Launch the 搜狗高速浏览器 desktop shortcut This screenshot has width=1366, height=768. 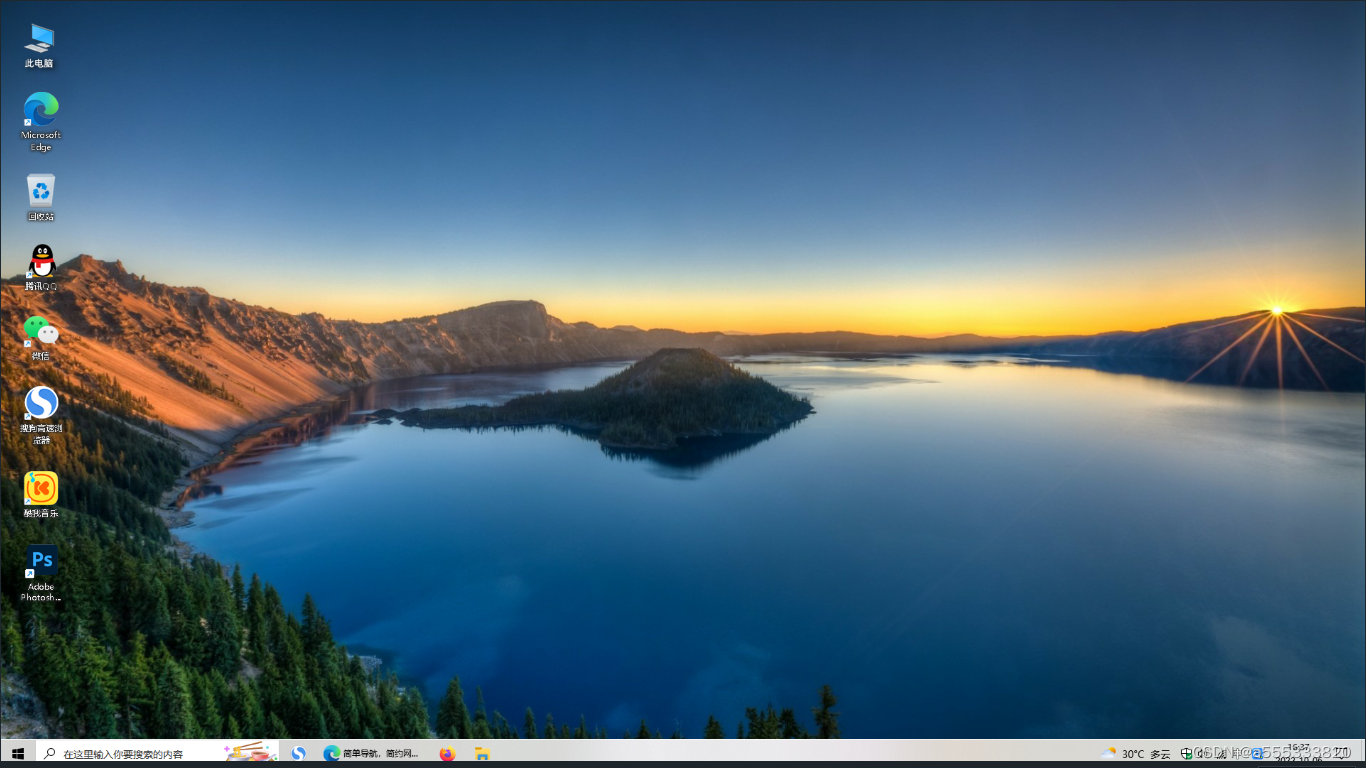tap(40, 405)
